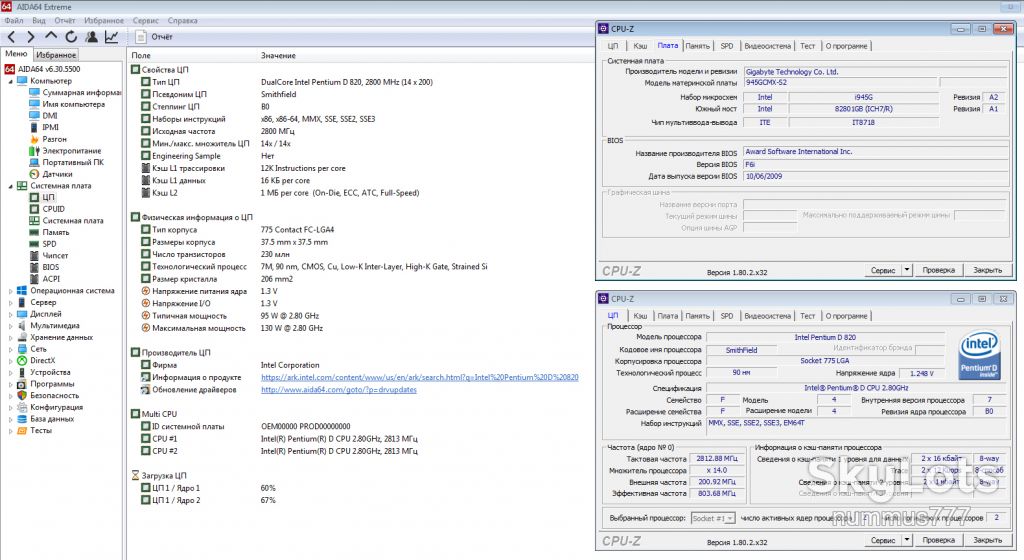Open the graph chart toolbar icon
Image resolution: width=1024 pixels, height=560 pixels.
click(112, 37)
